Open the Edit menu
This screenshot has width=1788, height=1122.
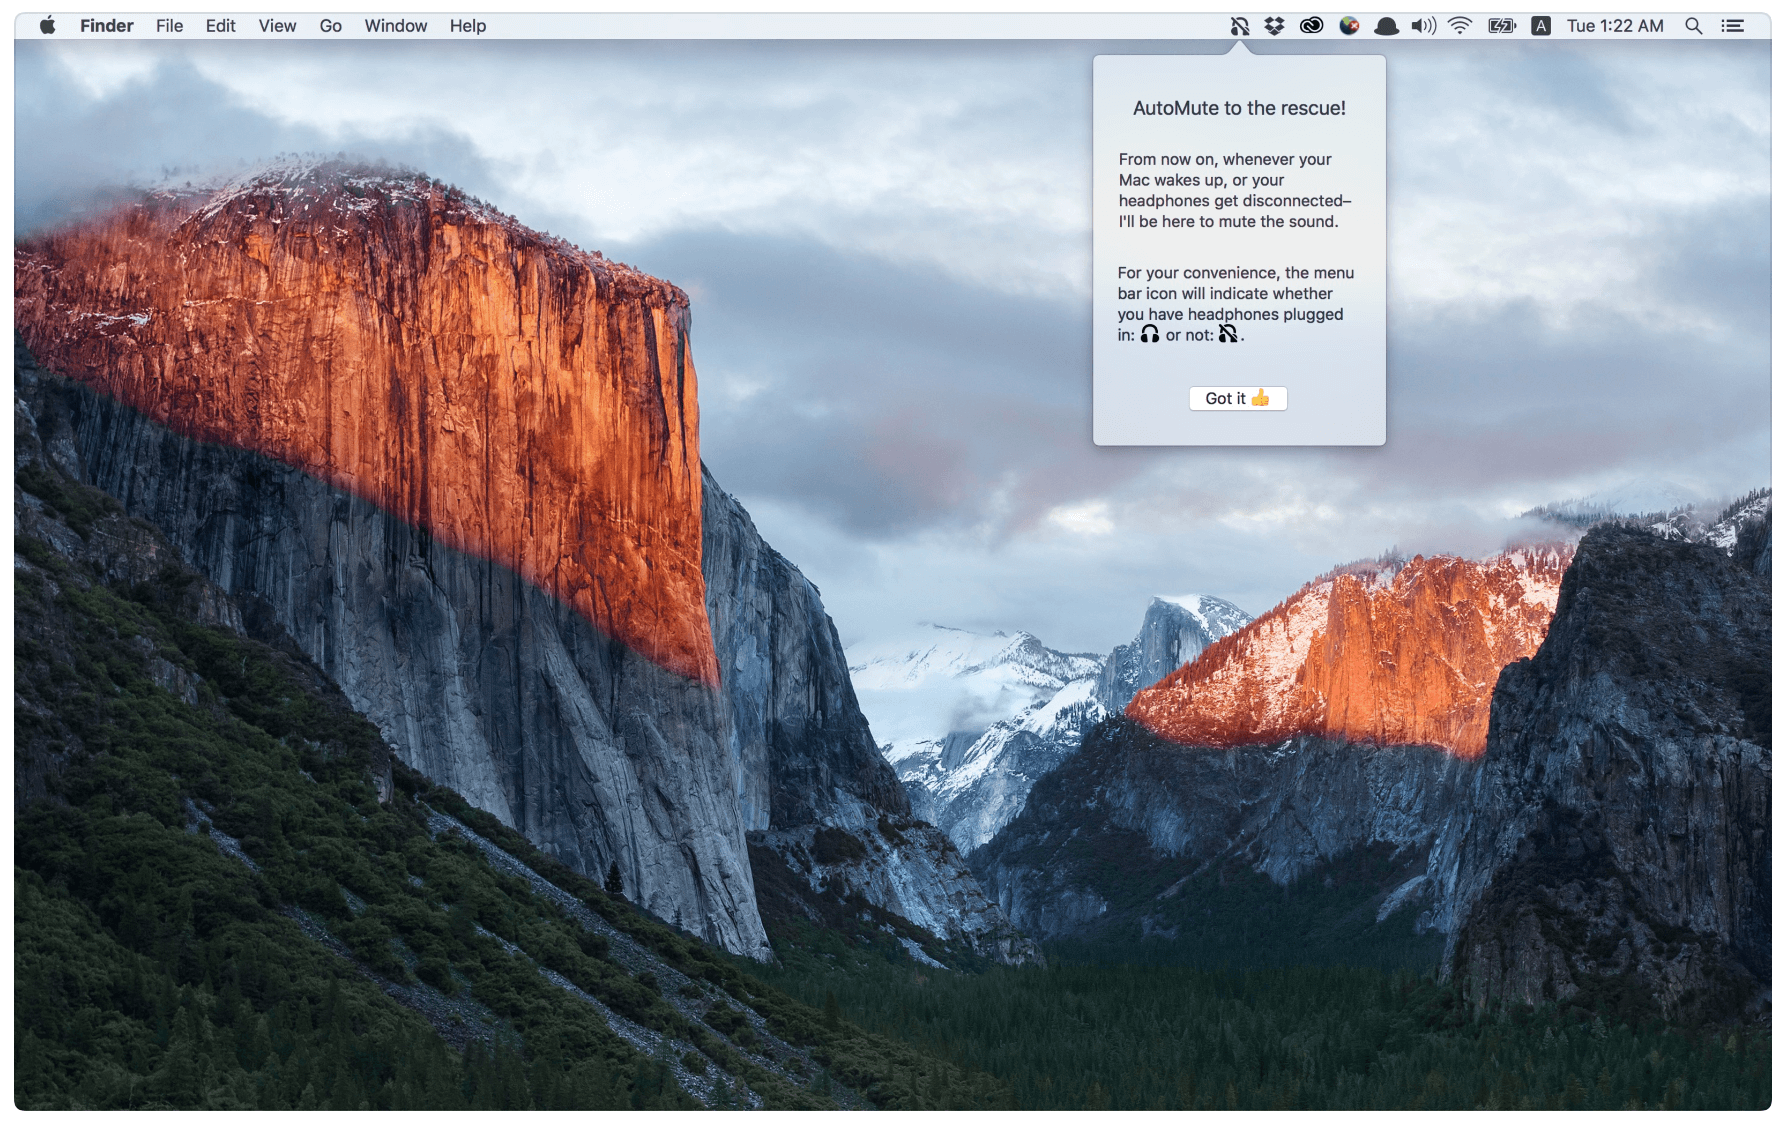(x=220, y=26)
